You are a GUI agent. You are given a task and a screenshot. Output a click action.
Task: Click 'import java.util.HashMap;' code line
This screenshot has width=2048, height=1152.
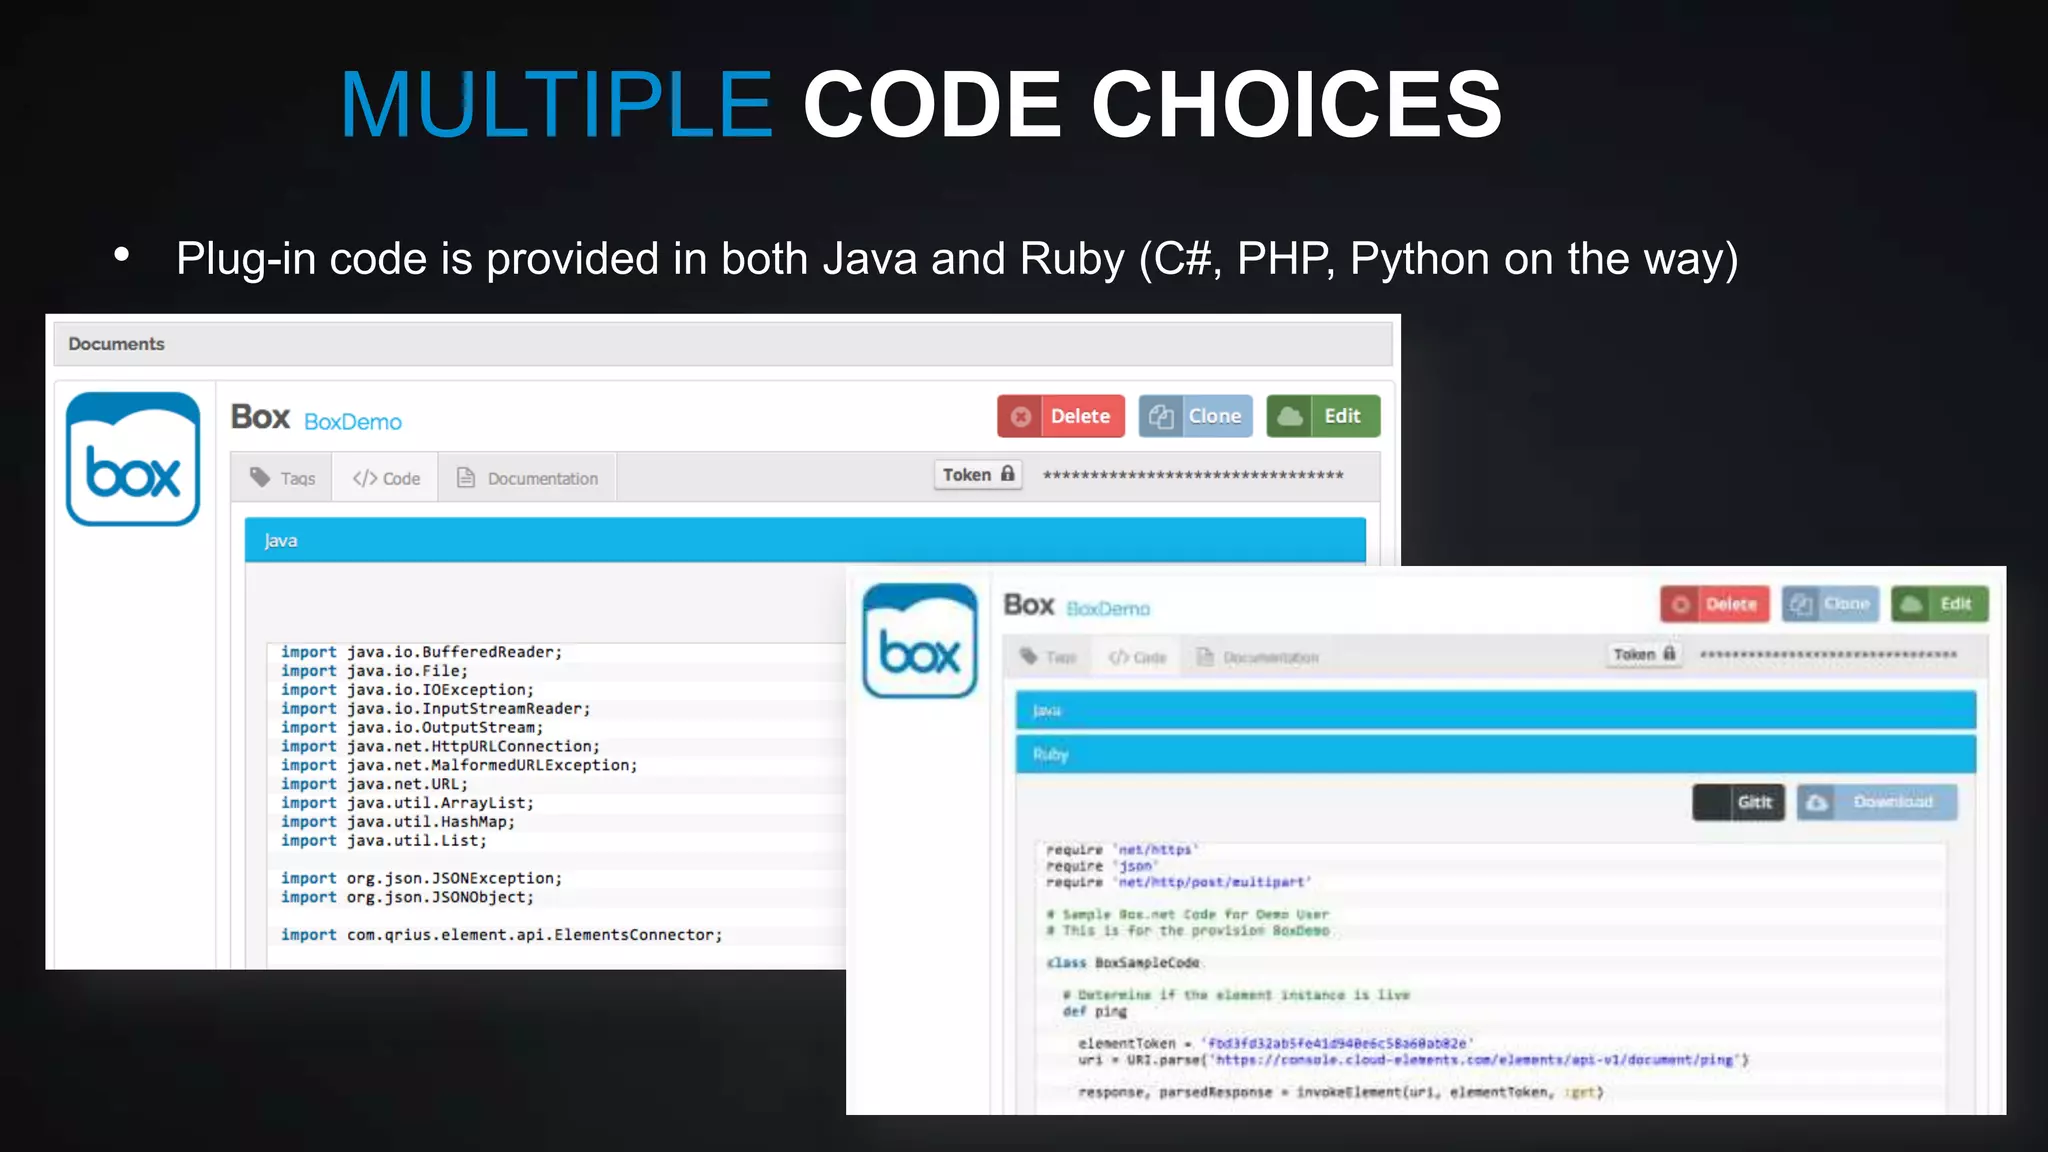[x=398, y=822]
